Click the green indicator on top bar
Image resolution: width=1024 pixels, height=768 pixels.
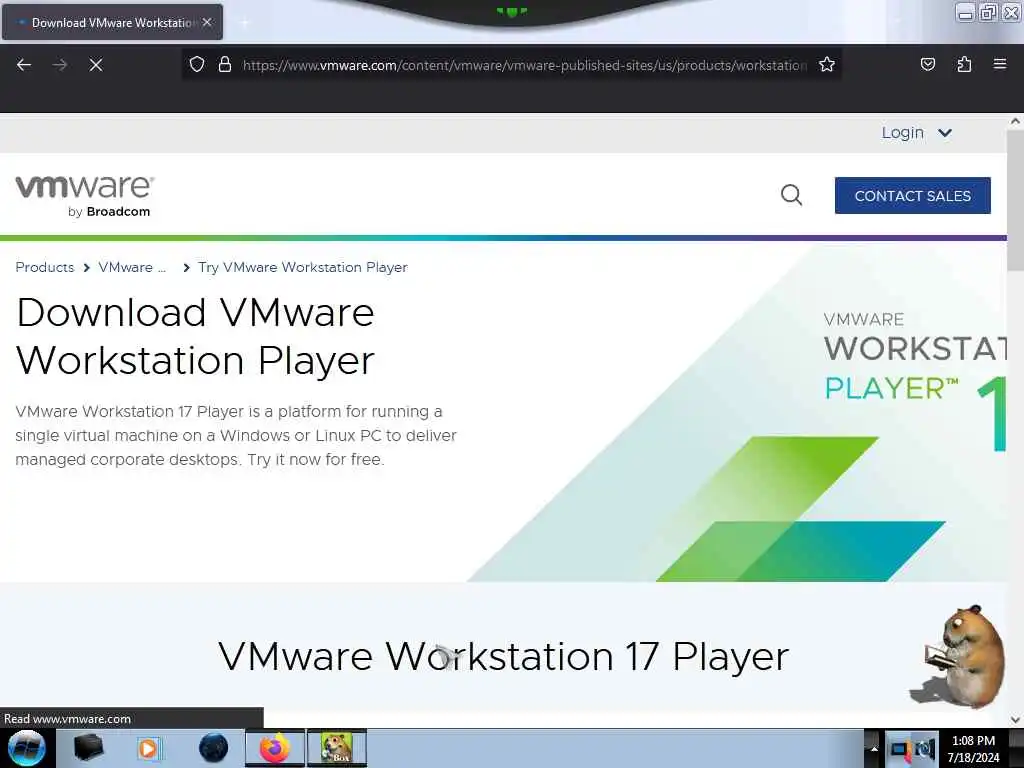click(512, 11)
